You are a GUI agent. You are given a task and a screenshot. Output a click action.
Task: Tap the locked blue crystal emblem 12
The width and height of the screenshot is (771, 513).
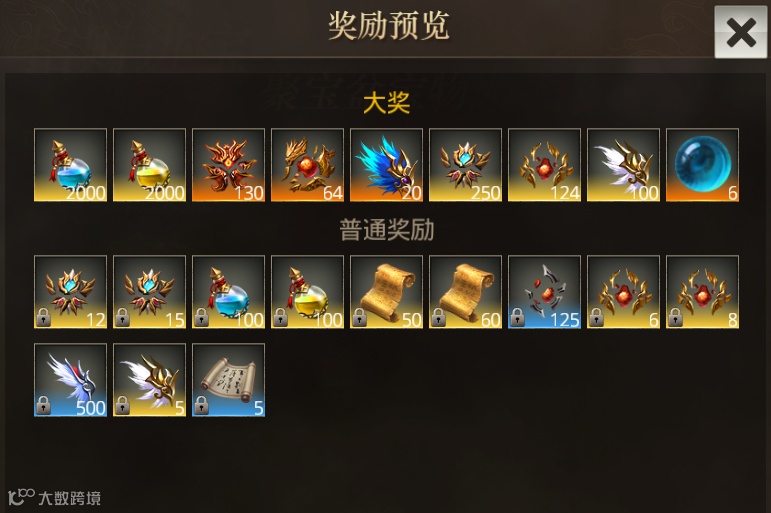tap(70, 292)
